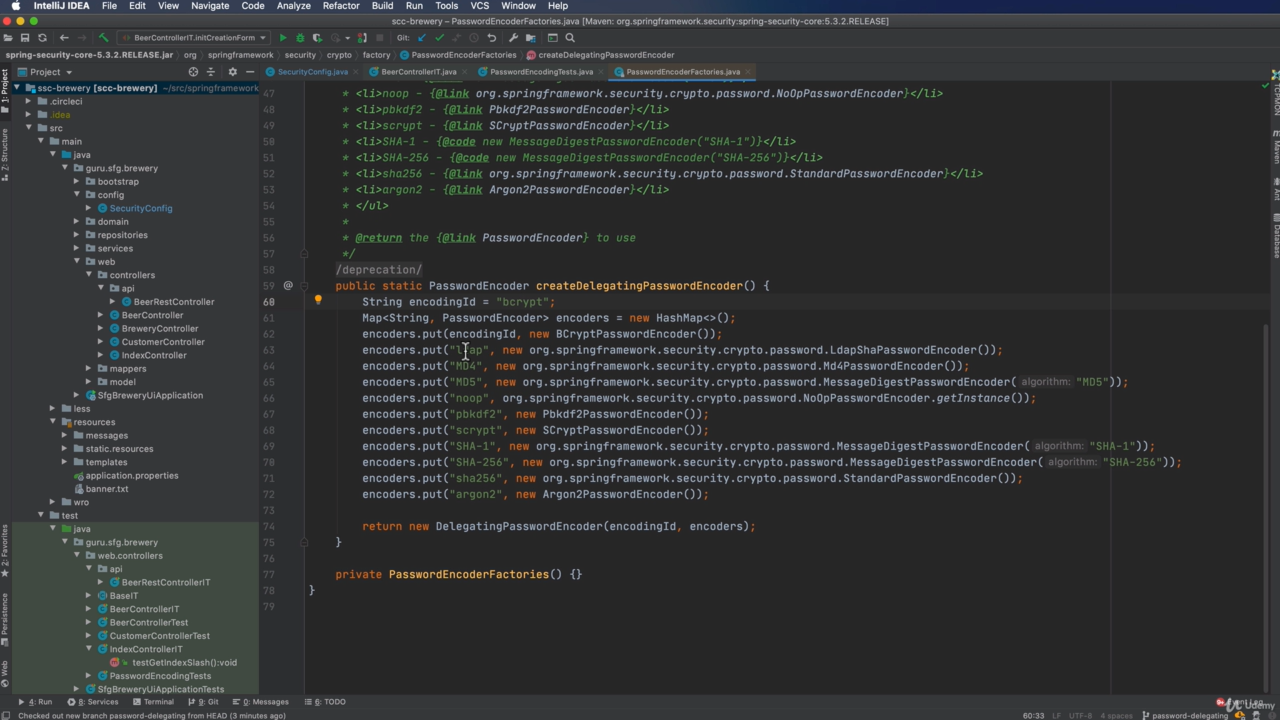
Task: Click locate file crosshair in Project panel
Action: pyautogui.click(x=193, y=72)
